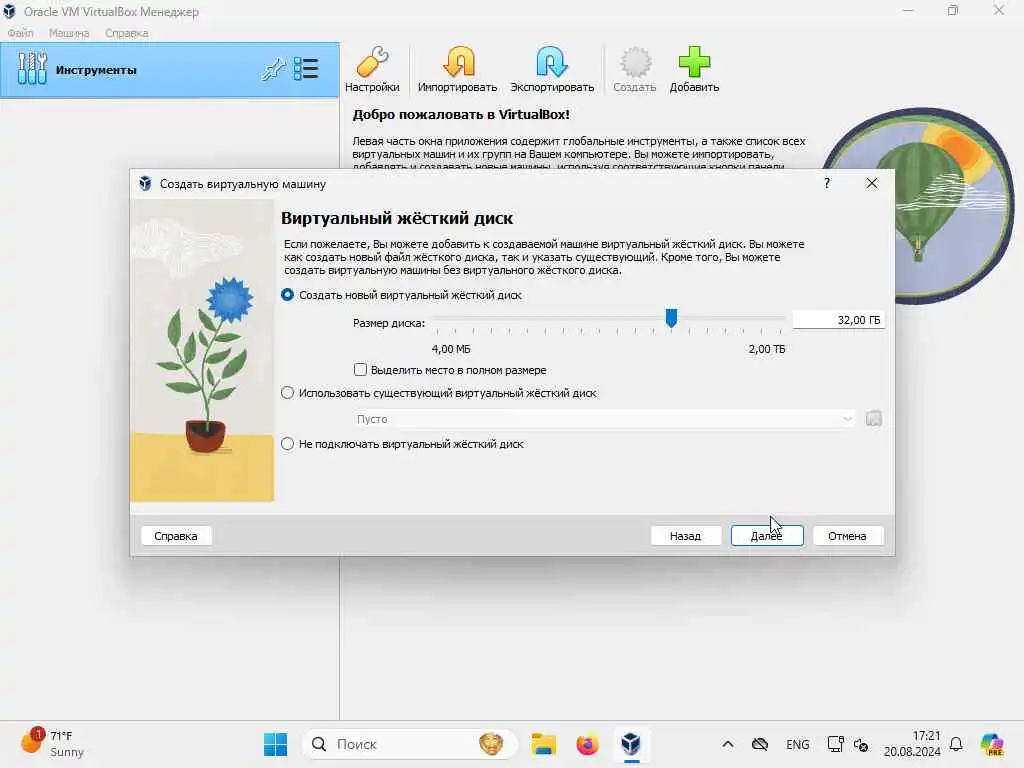Click the Далее button
1024x768 pixels.
[767, 536]
